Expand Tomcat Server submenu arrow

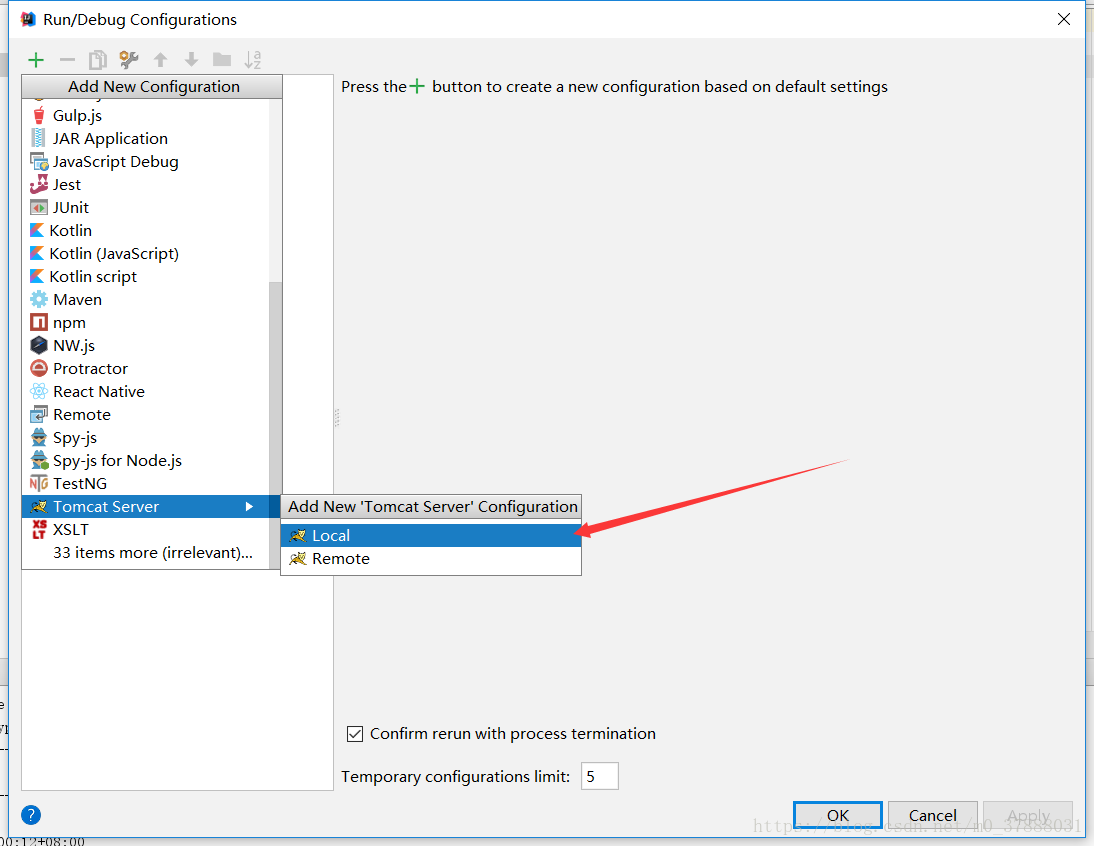[x=249, y=507]
